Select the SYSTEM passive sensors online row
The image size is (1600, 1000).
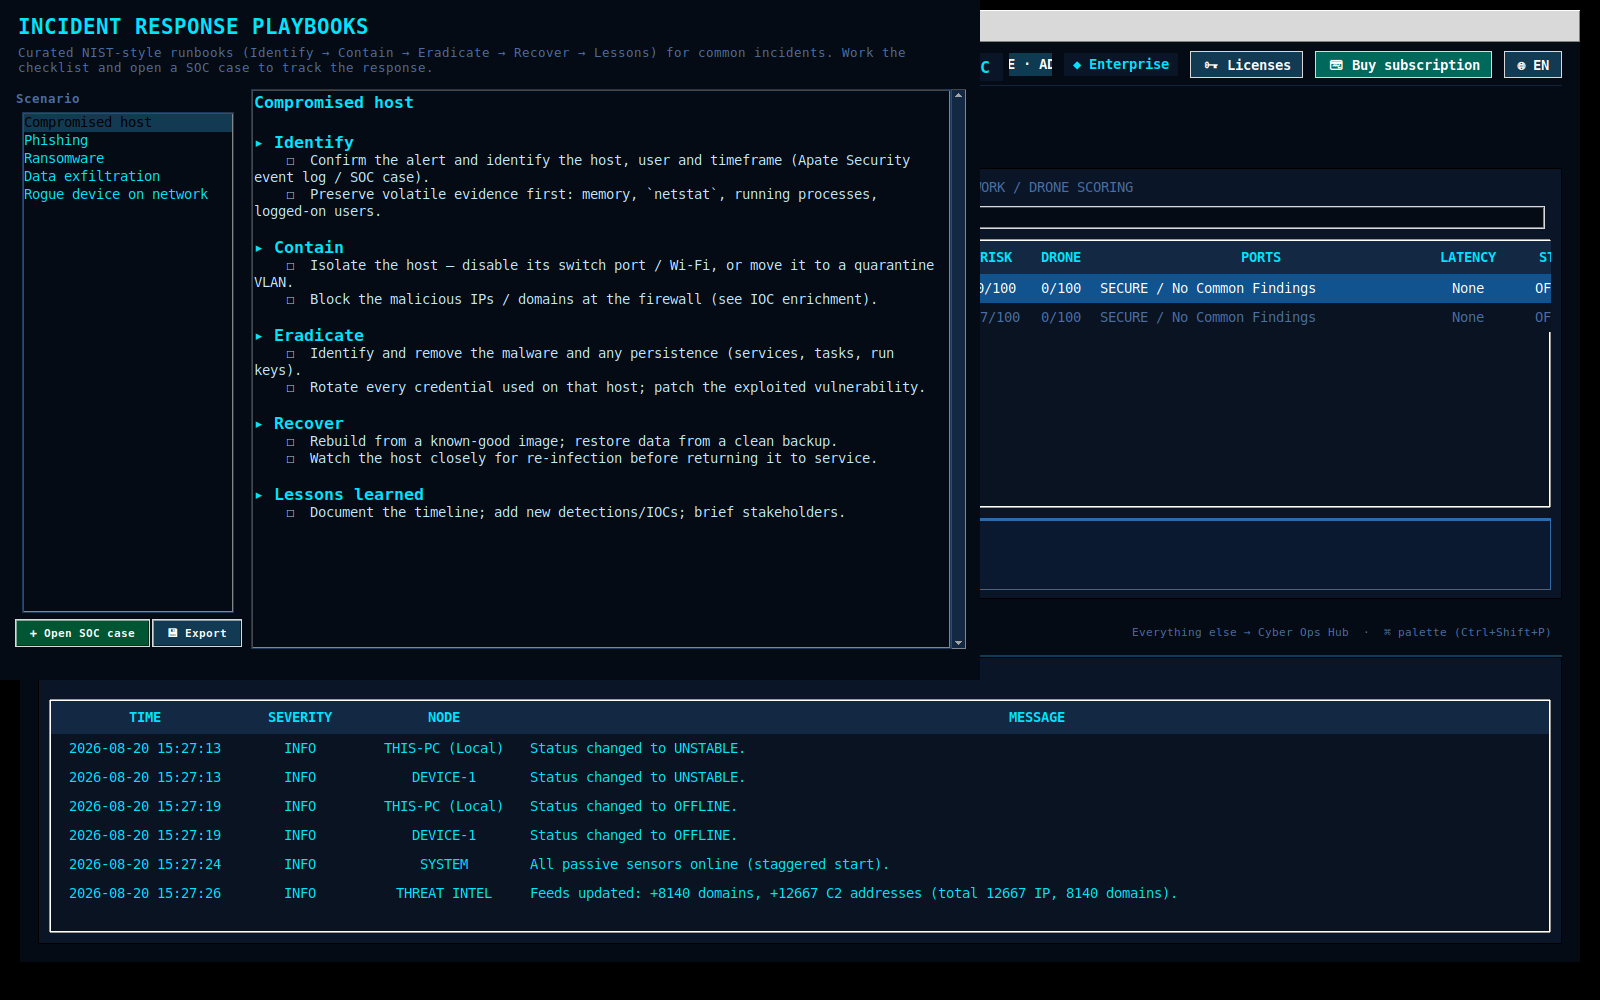coord(800,864)
